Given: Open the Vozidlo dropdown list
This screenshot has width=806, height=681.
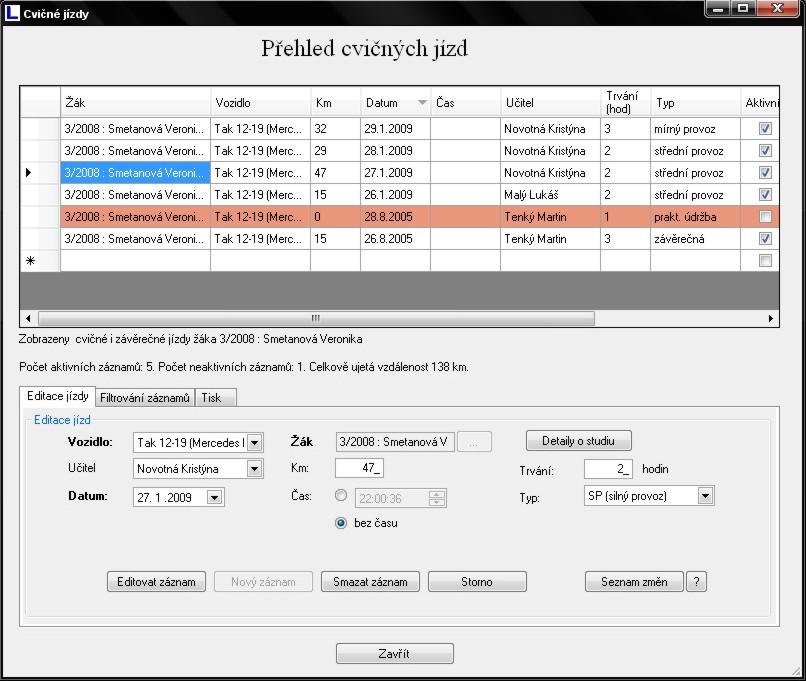Looking at the screenshot, I should (x=254, y=443).
